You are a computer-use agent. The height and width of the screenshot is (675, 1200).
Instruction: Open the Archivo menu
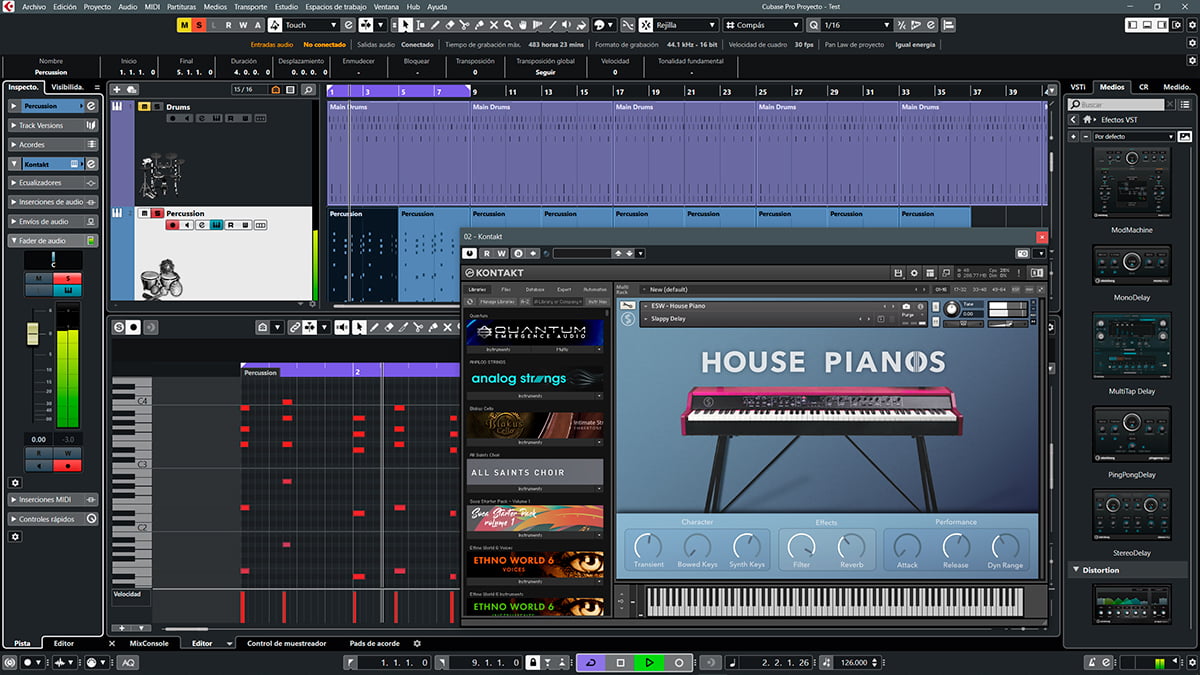[34, 6]
